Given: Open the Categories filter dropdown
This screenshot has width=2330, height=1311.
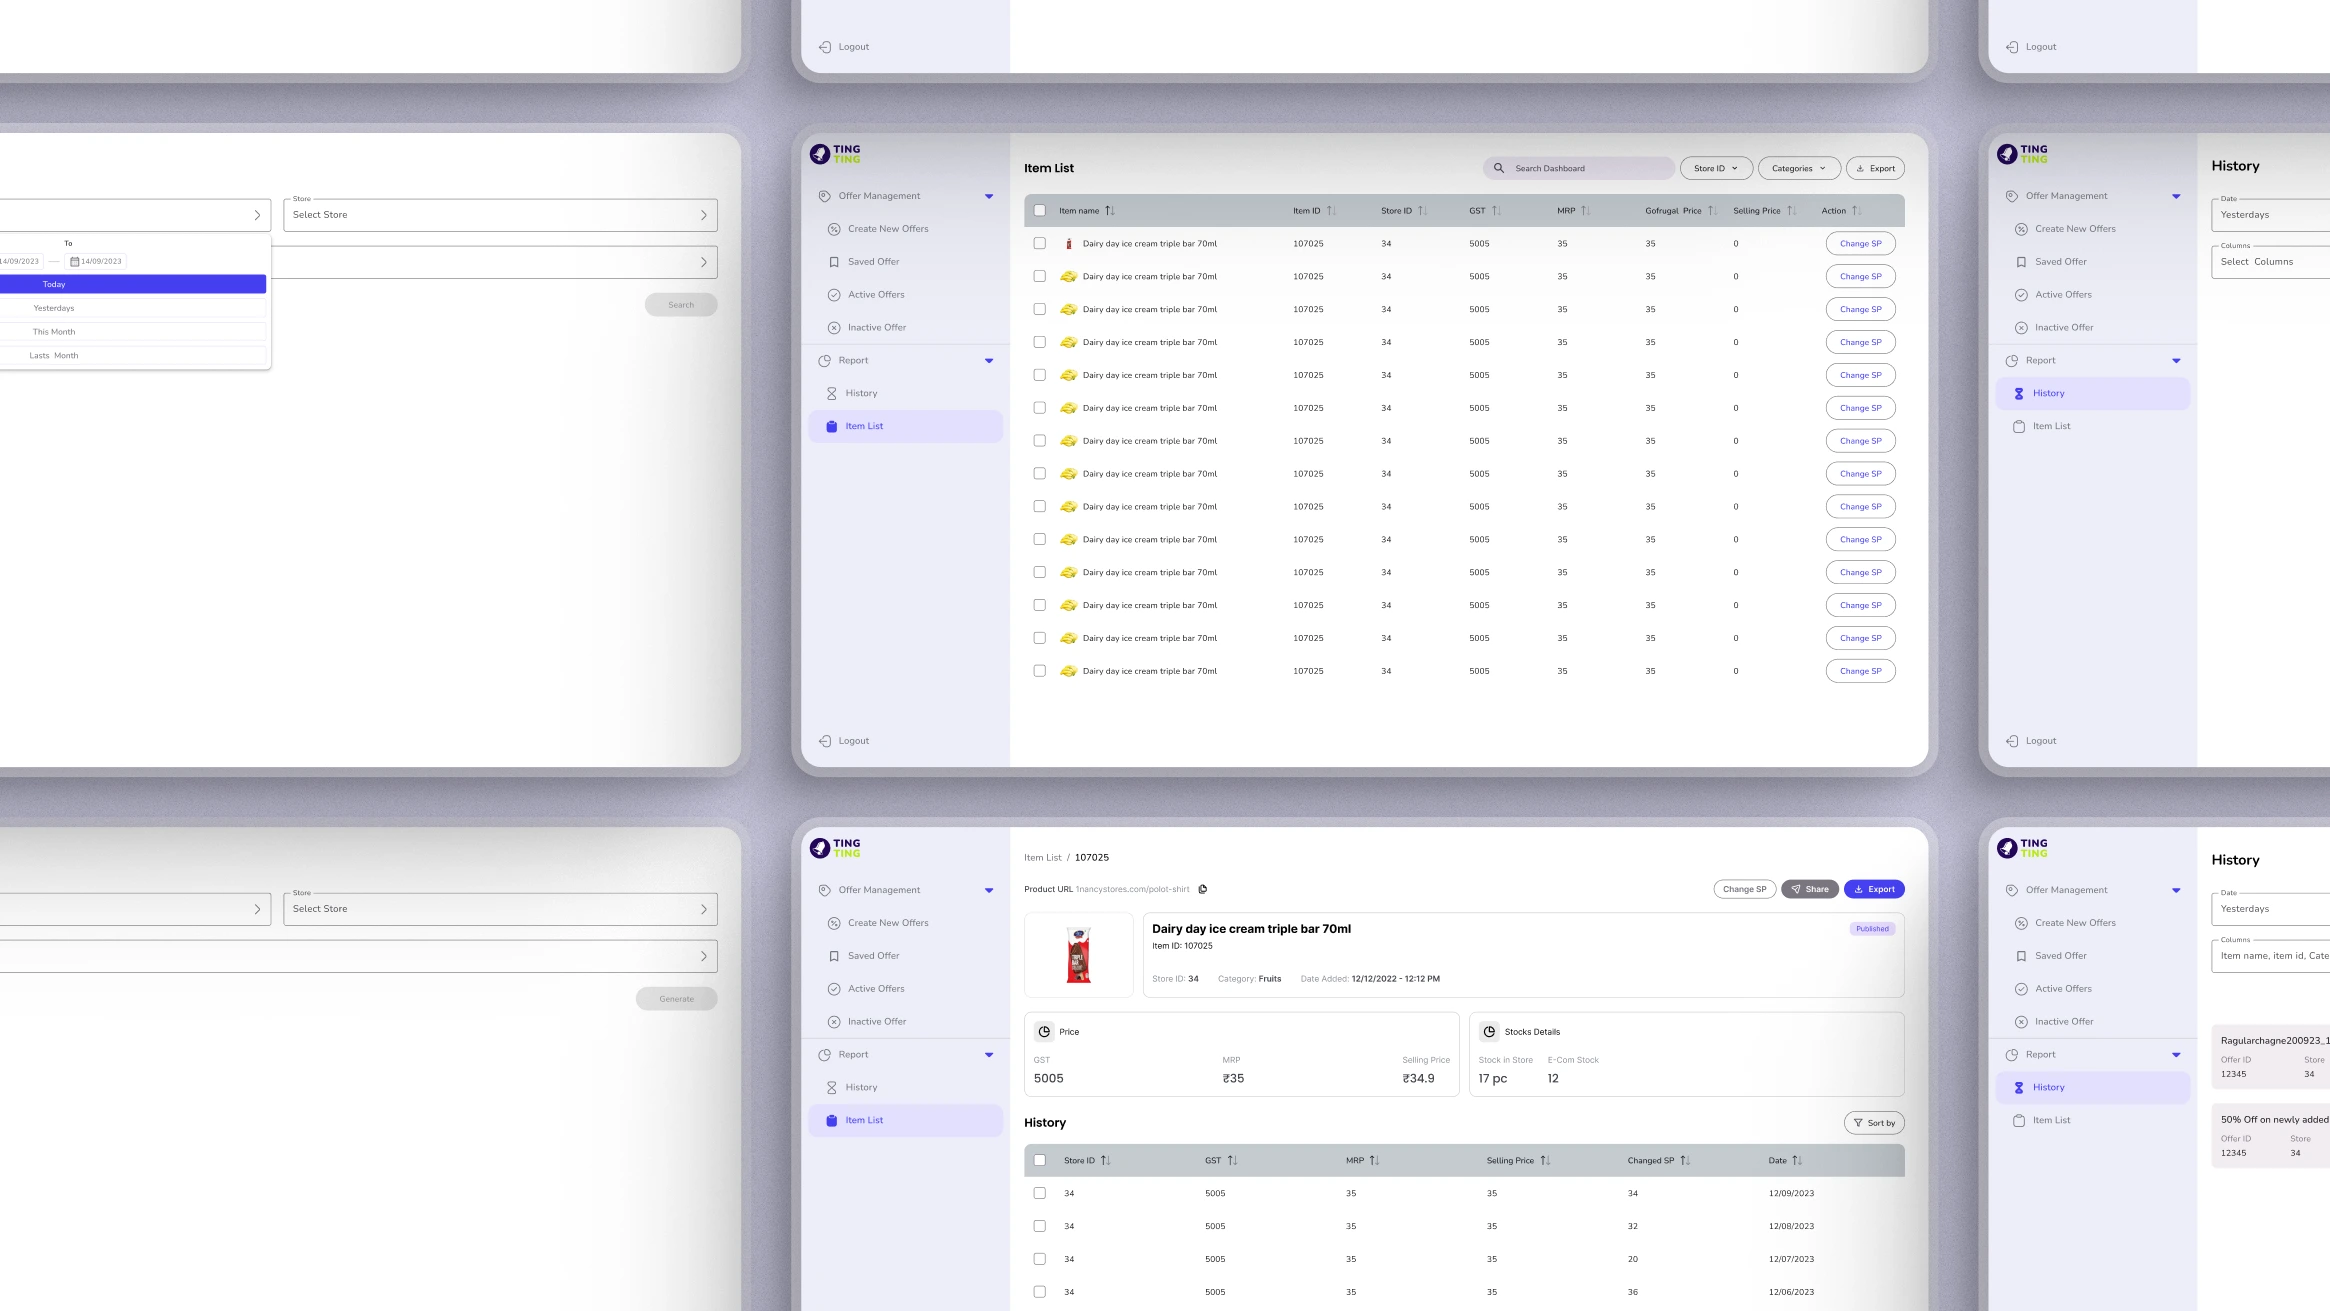Looking at the screenshot, I should [x=1799, y=168].
